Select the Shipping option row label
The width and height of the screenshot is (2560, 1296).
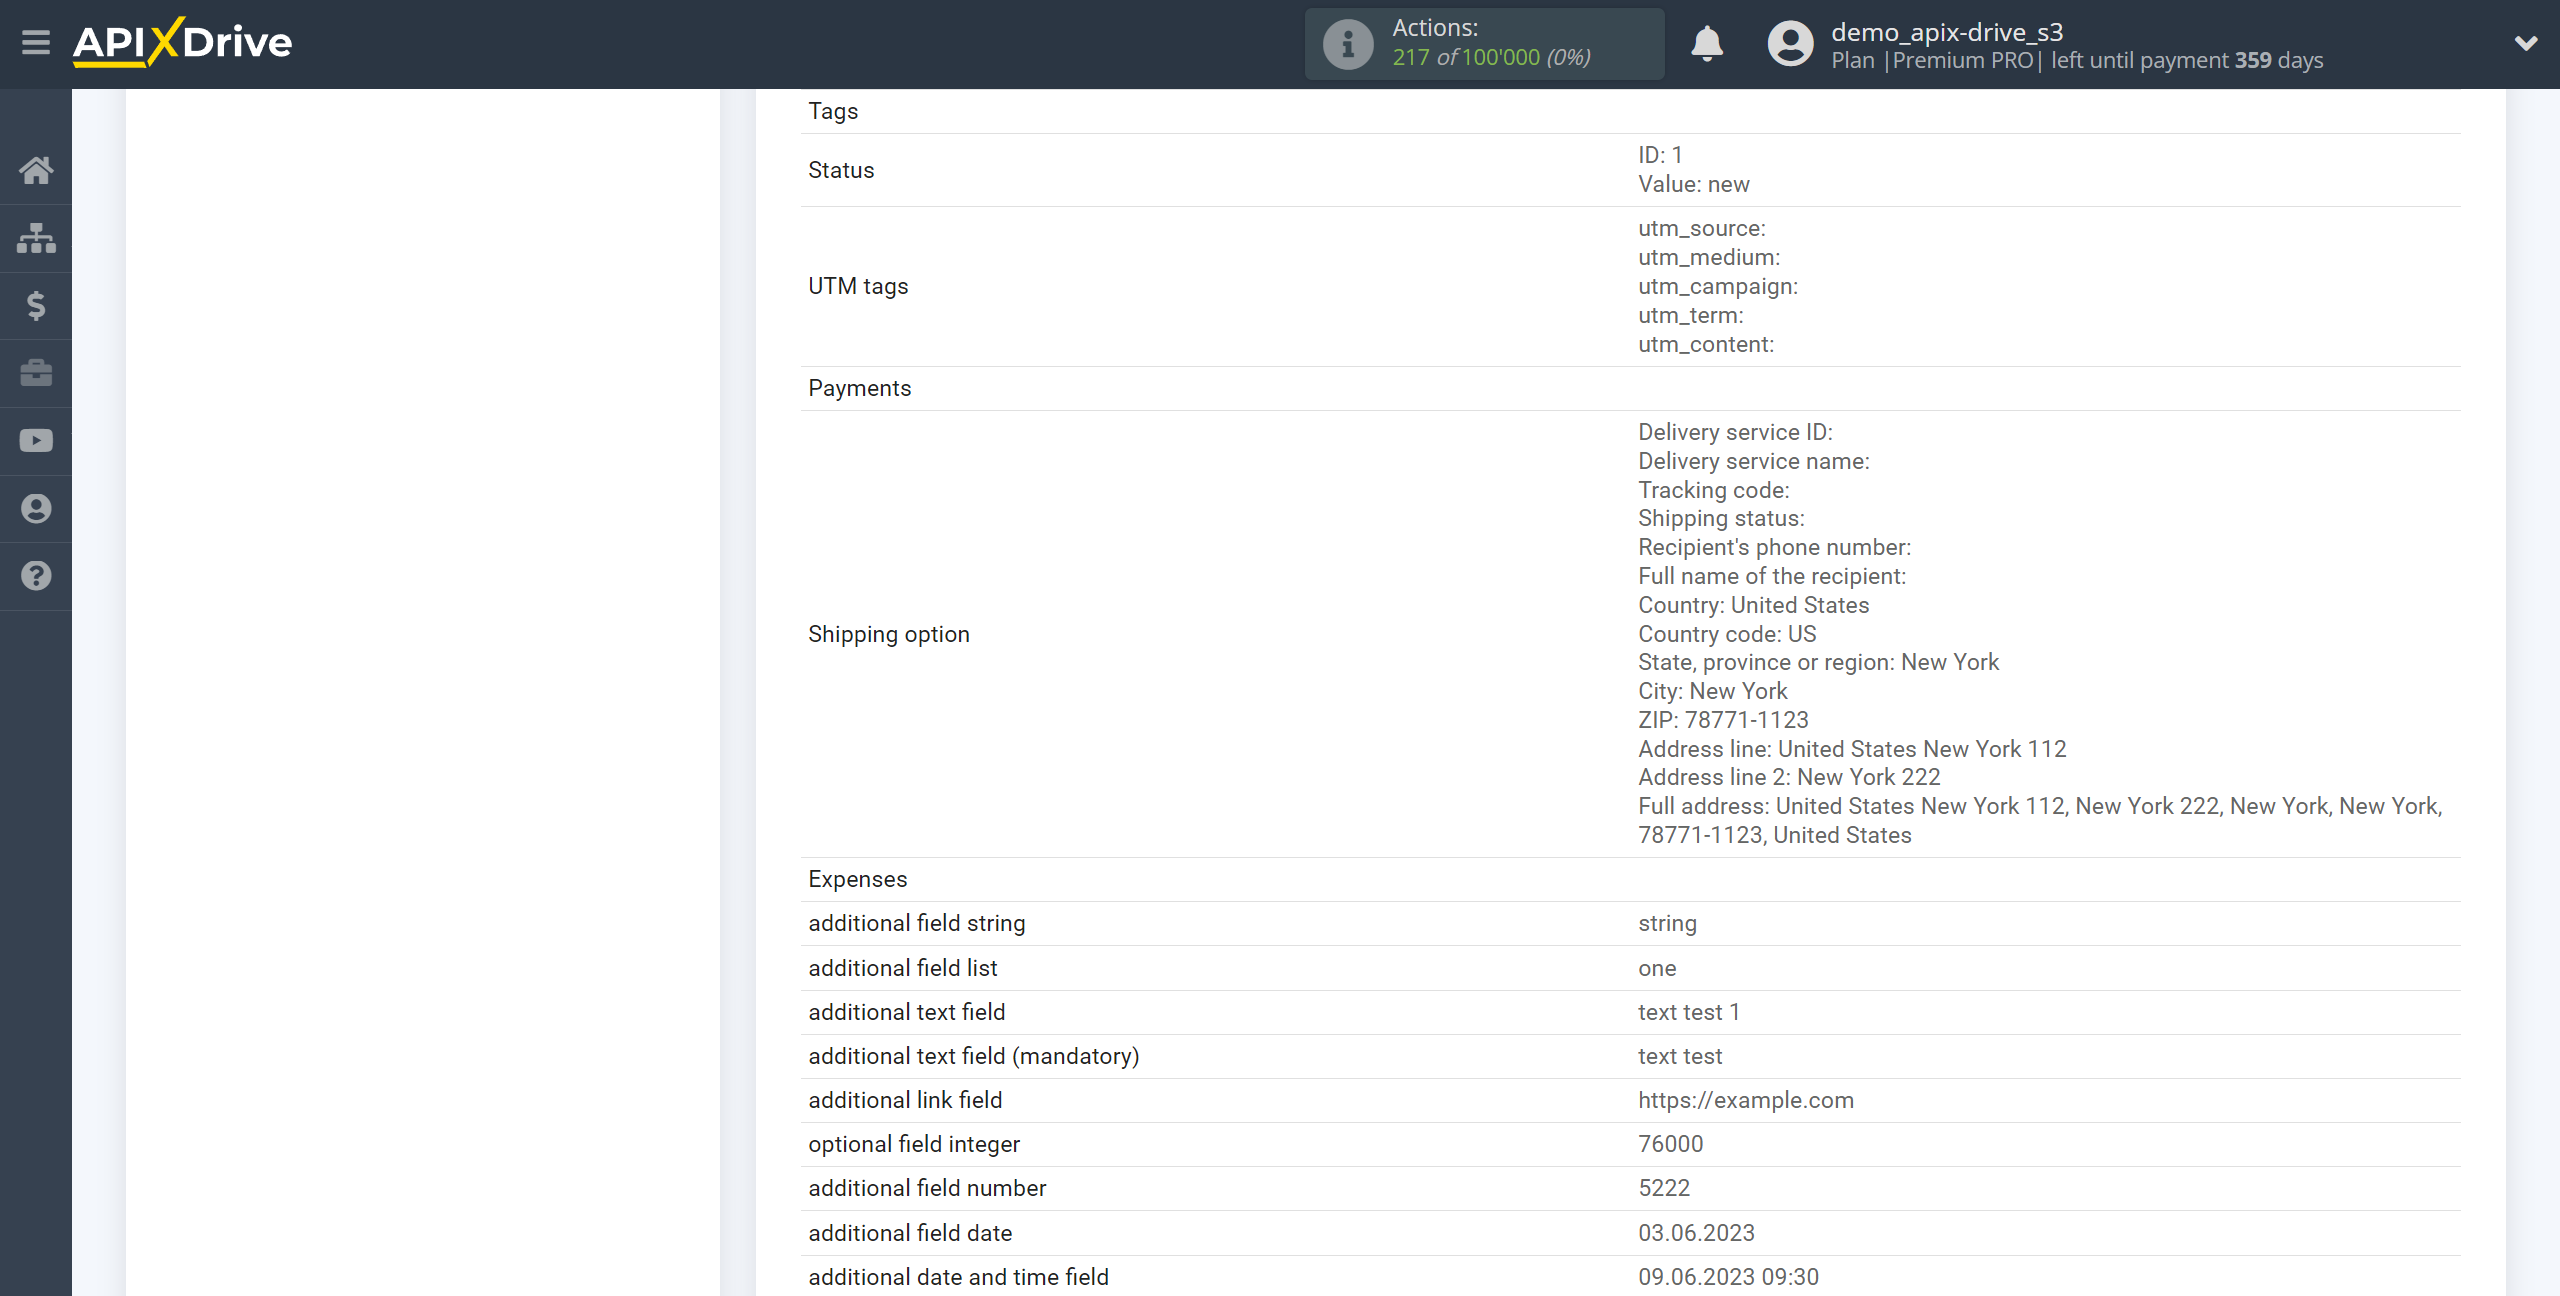(889, 634)
